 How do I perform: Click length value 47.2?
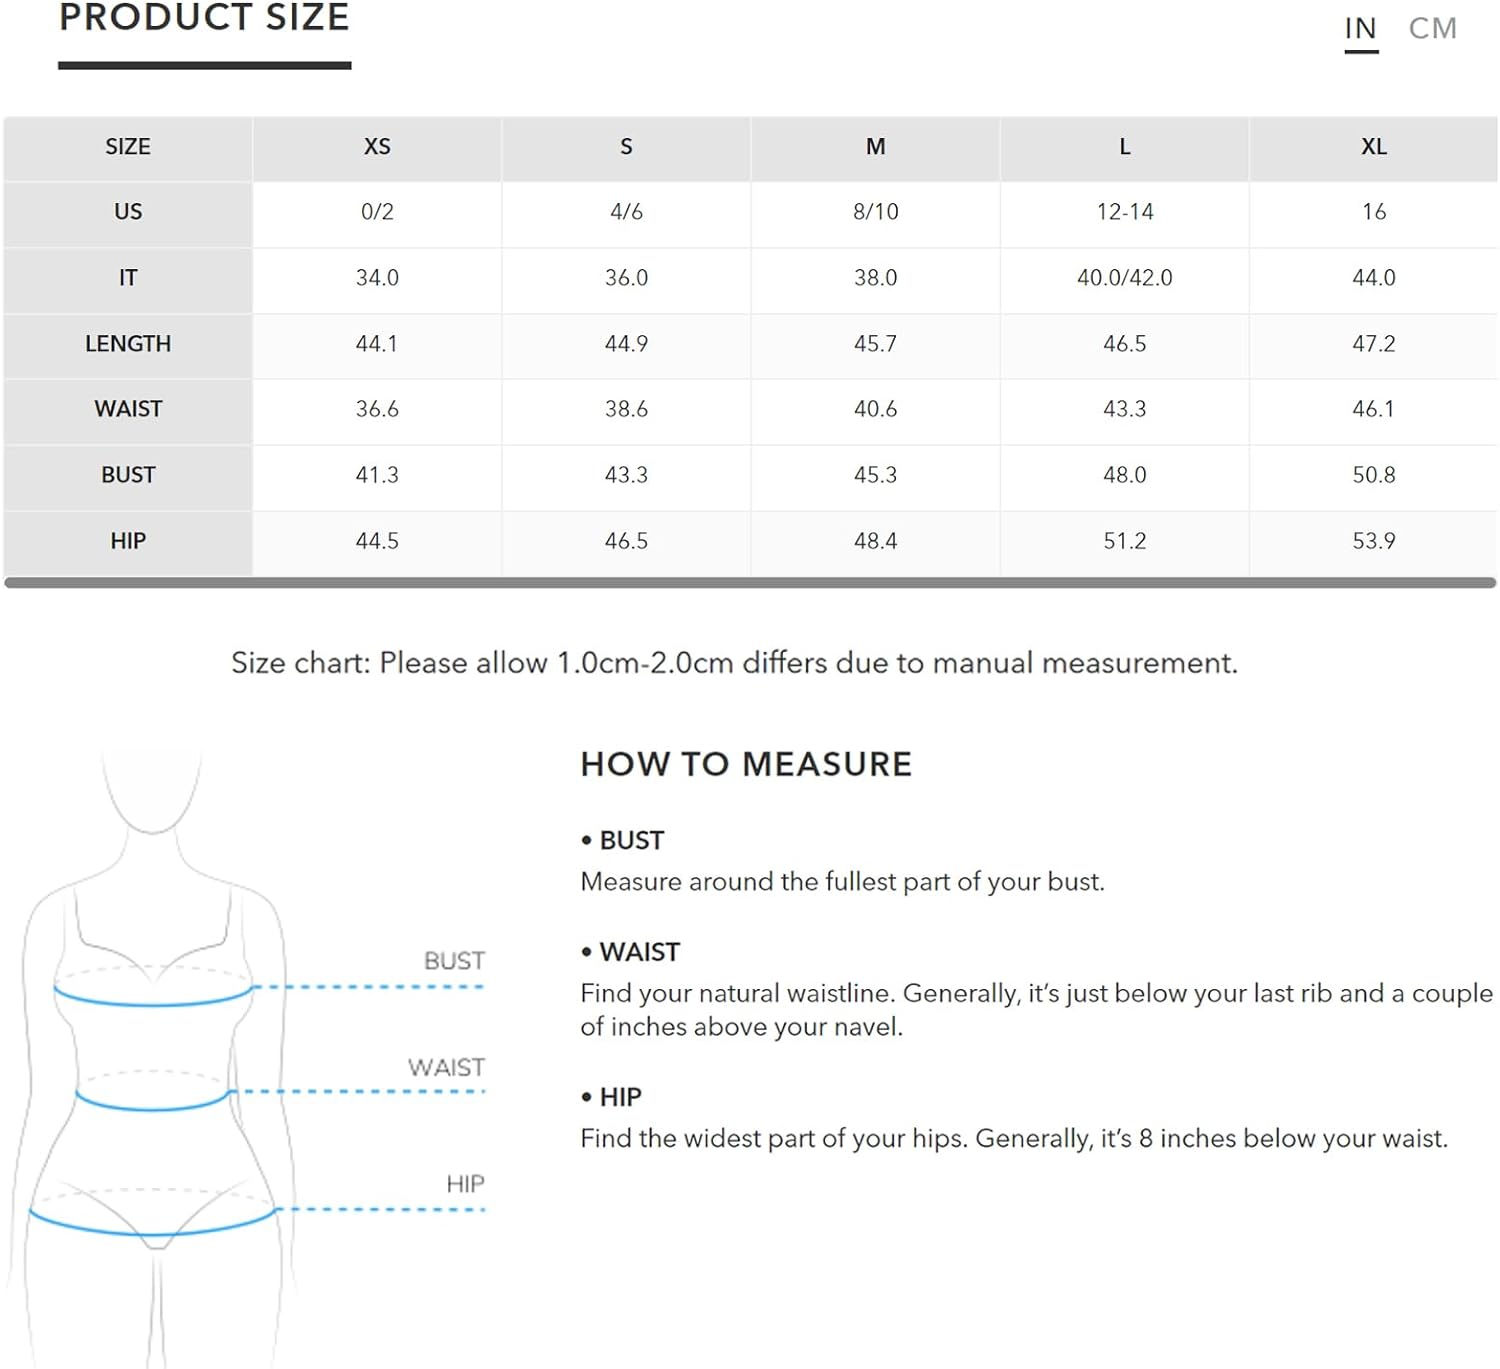pyautogui.click(x=1374, y=344)
